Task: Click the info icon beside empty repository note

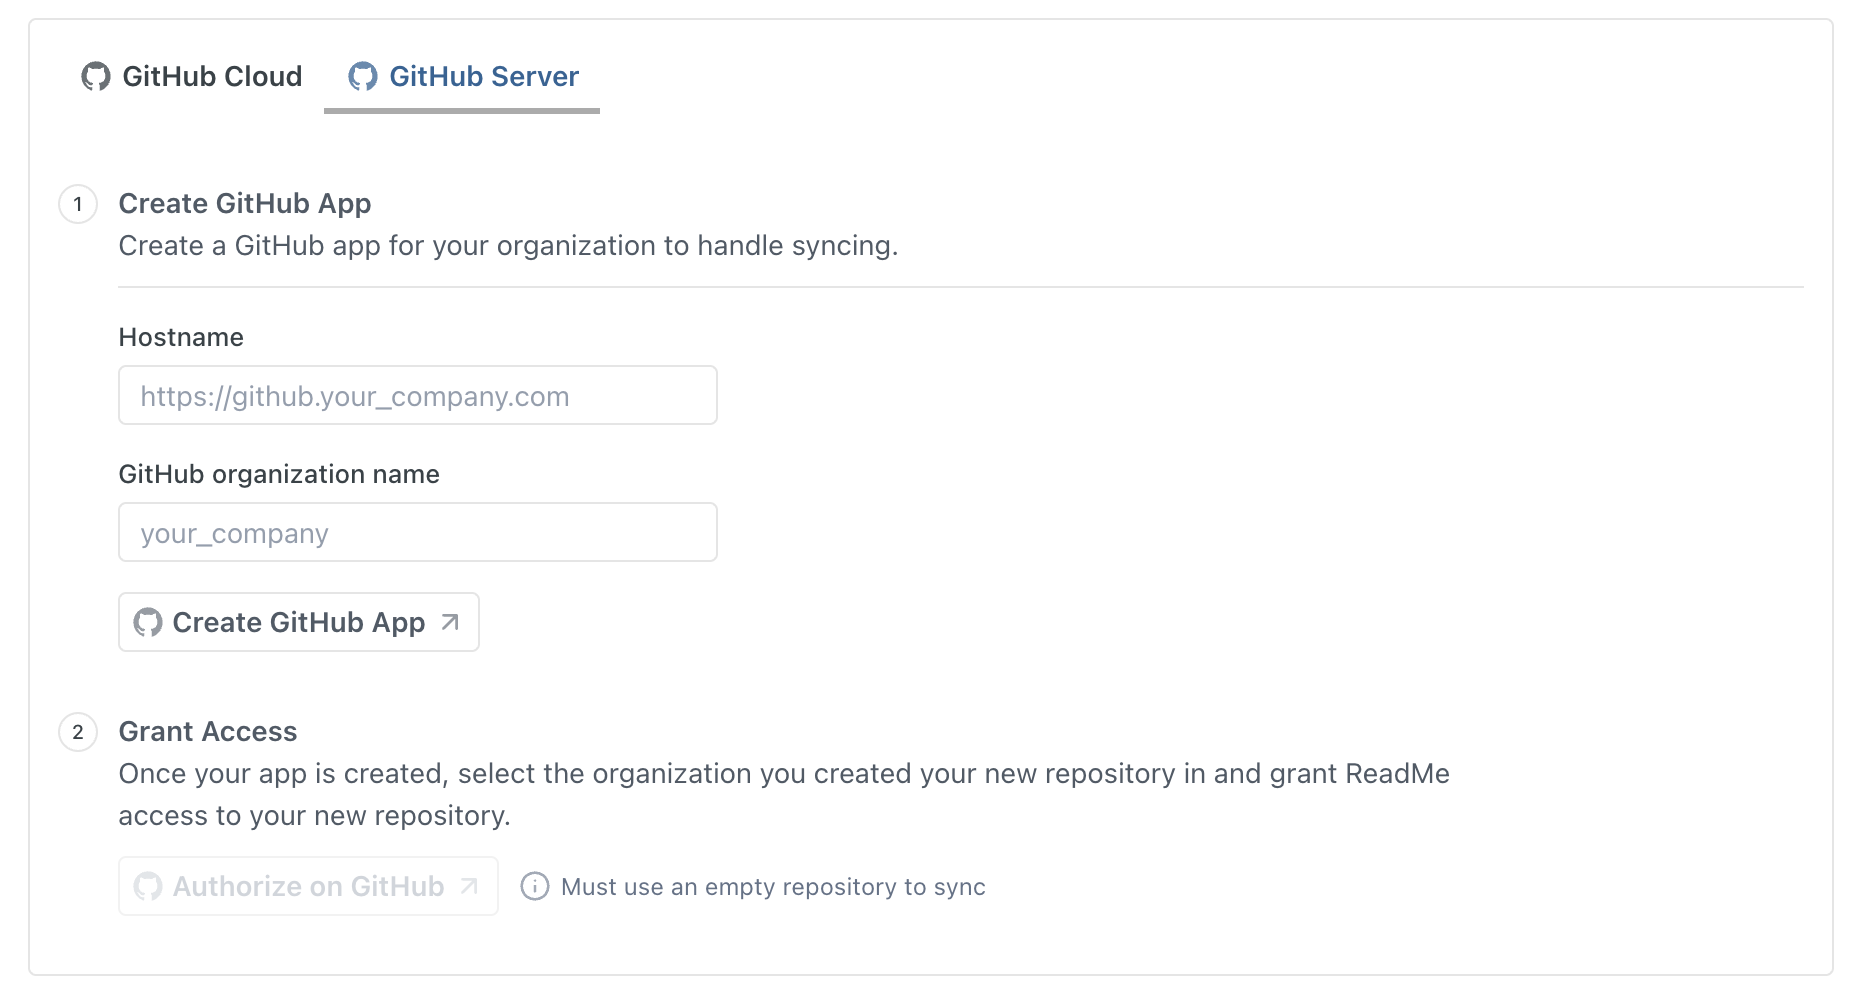Action: point(535,886)
